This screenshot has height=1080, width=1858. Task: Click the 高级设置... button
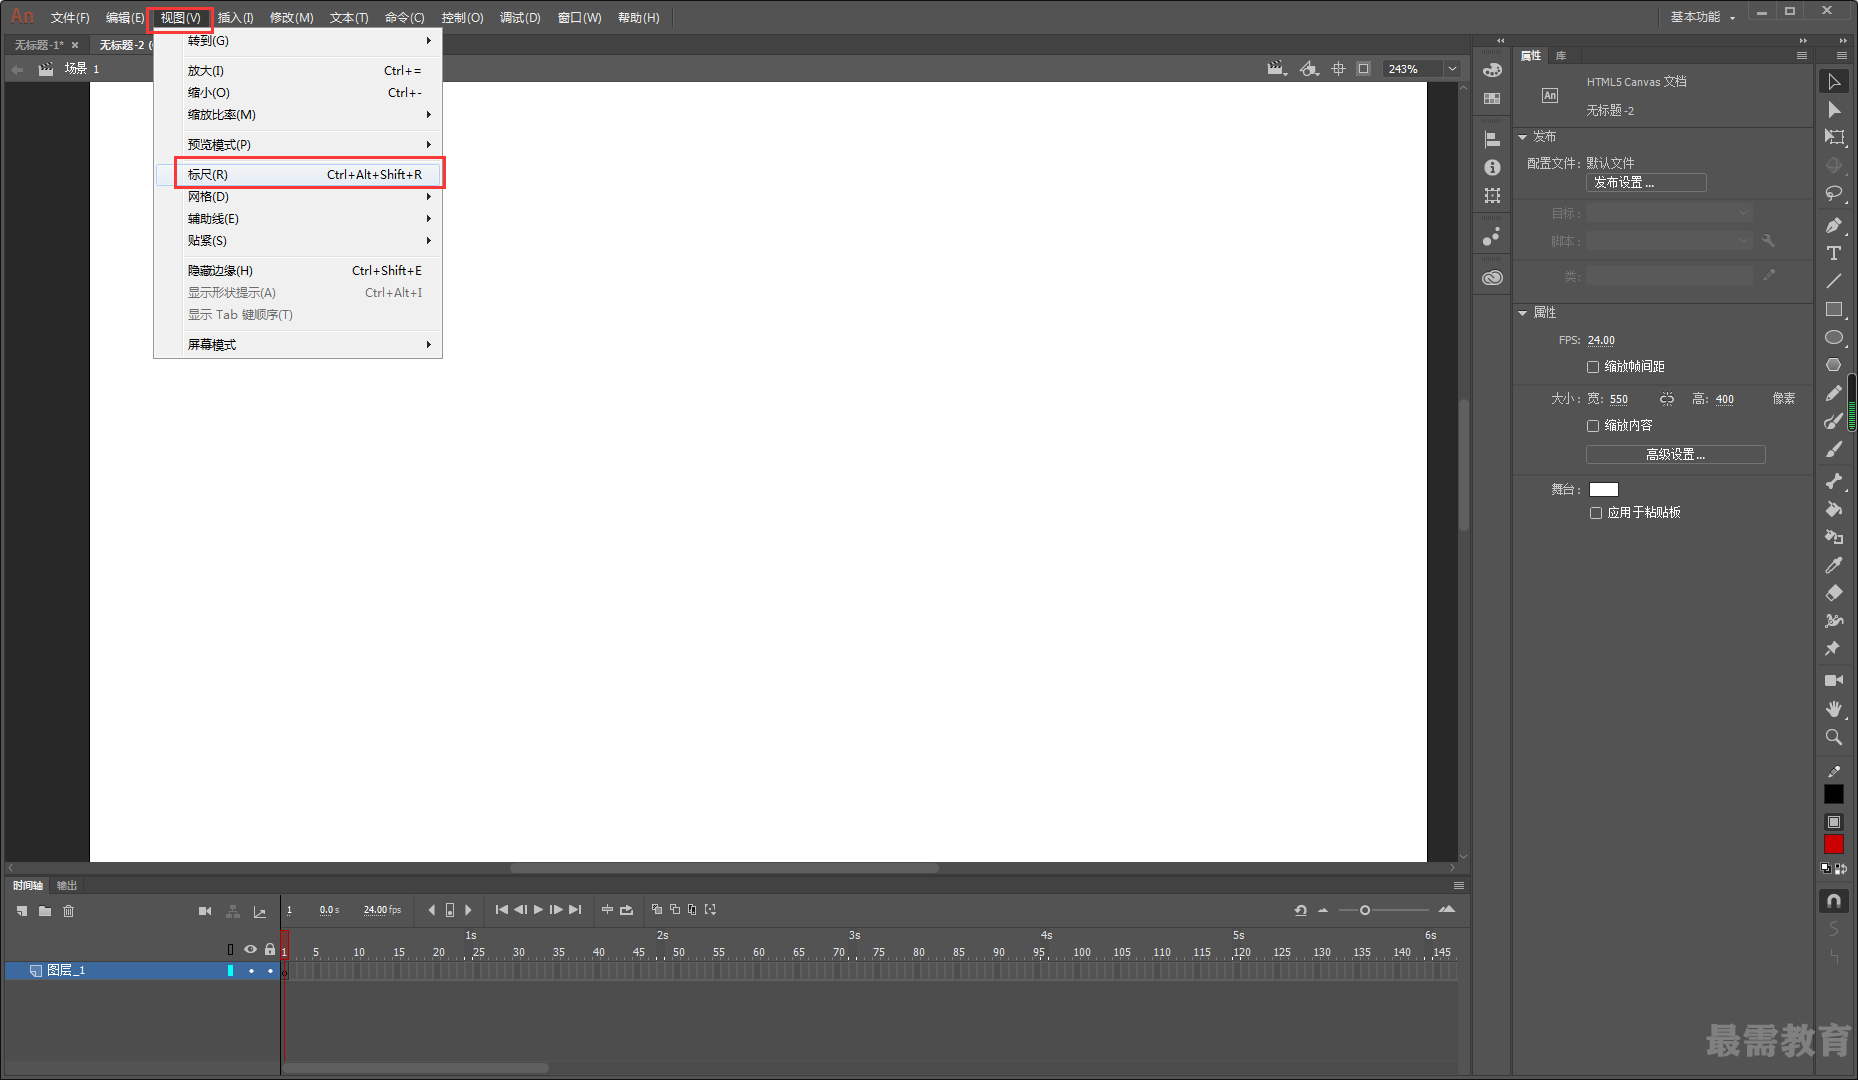coord(1676,455)
